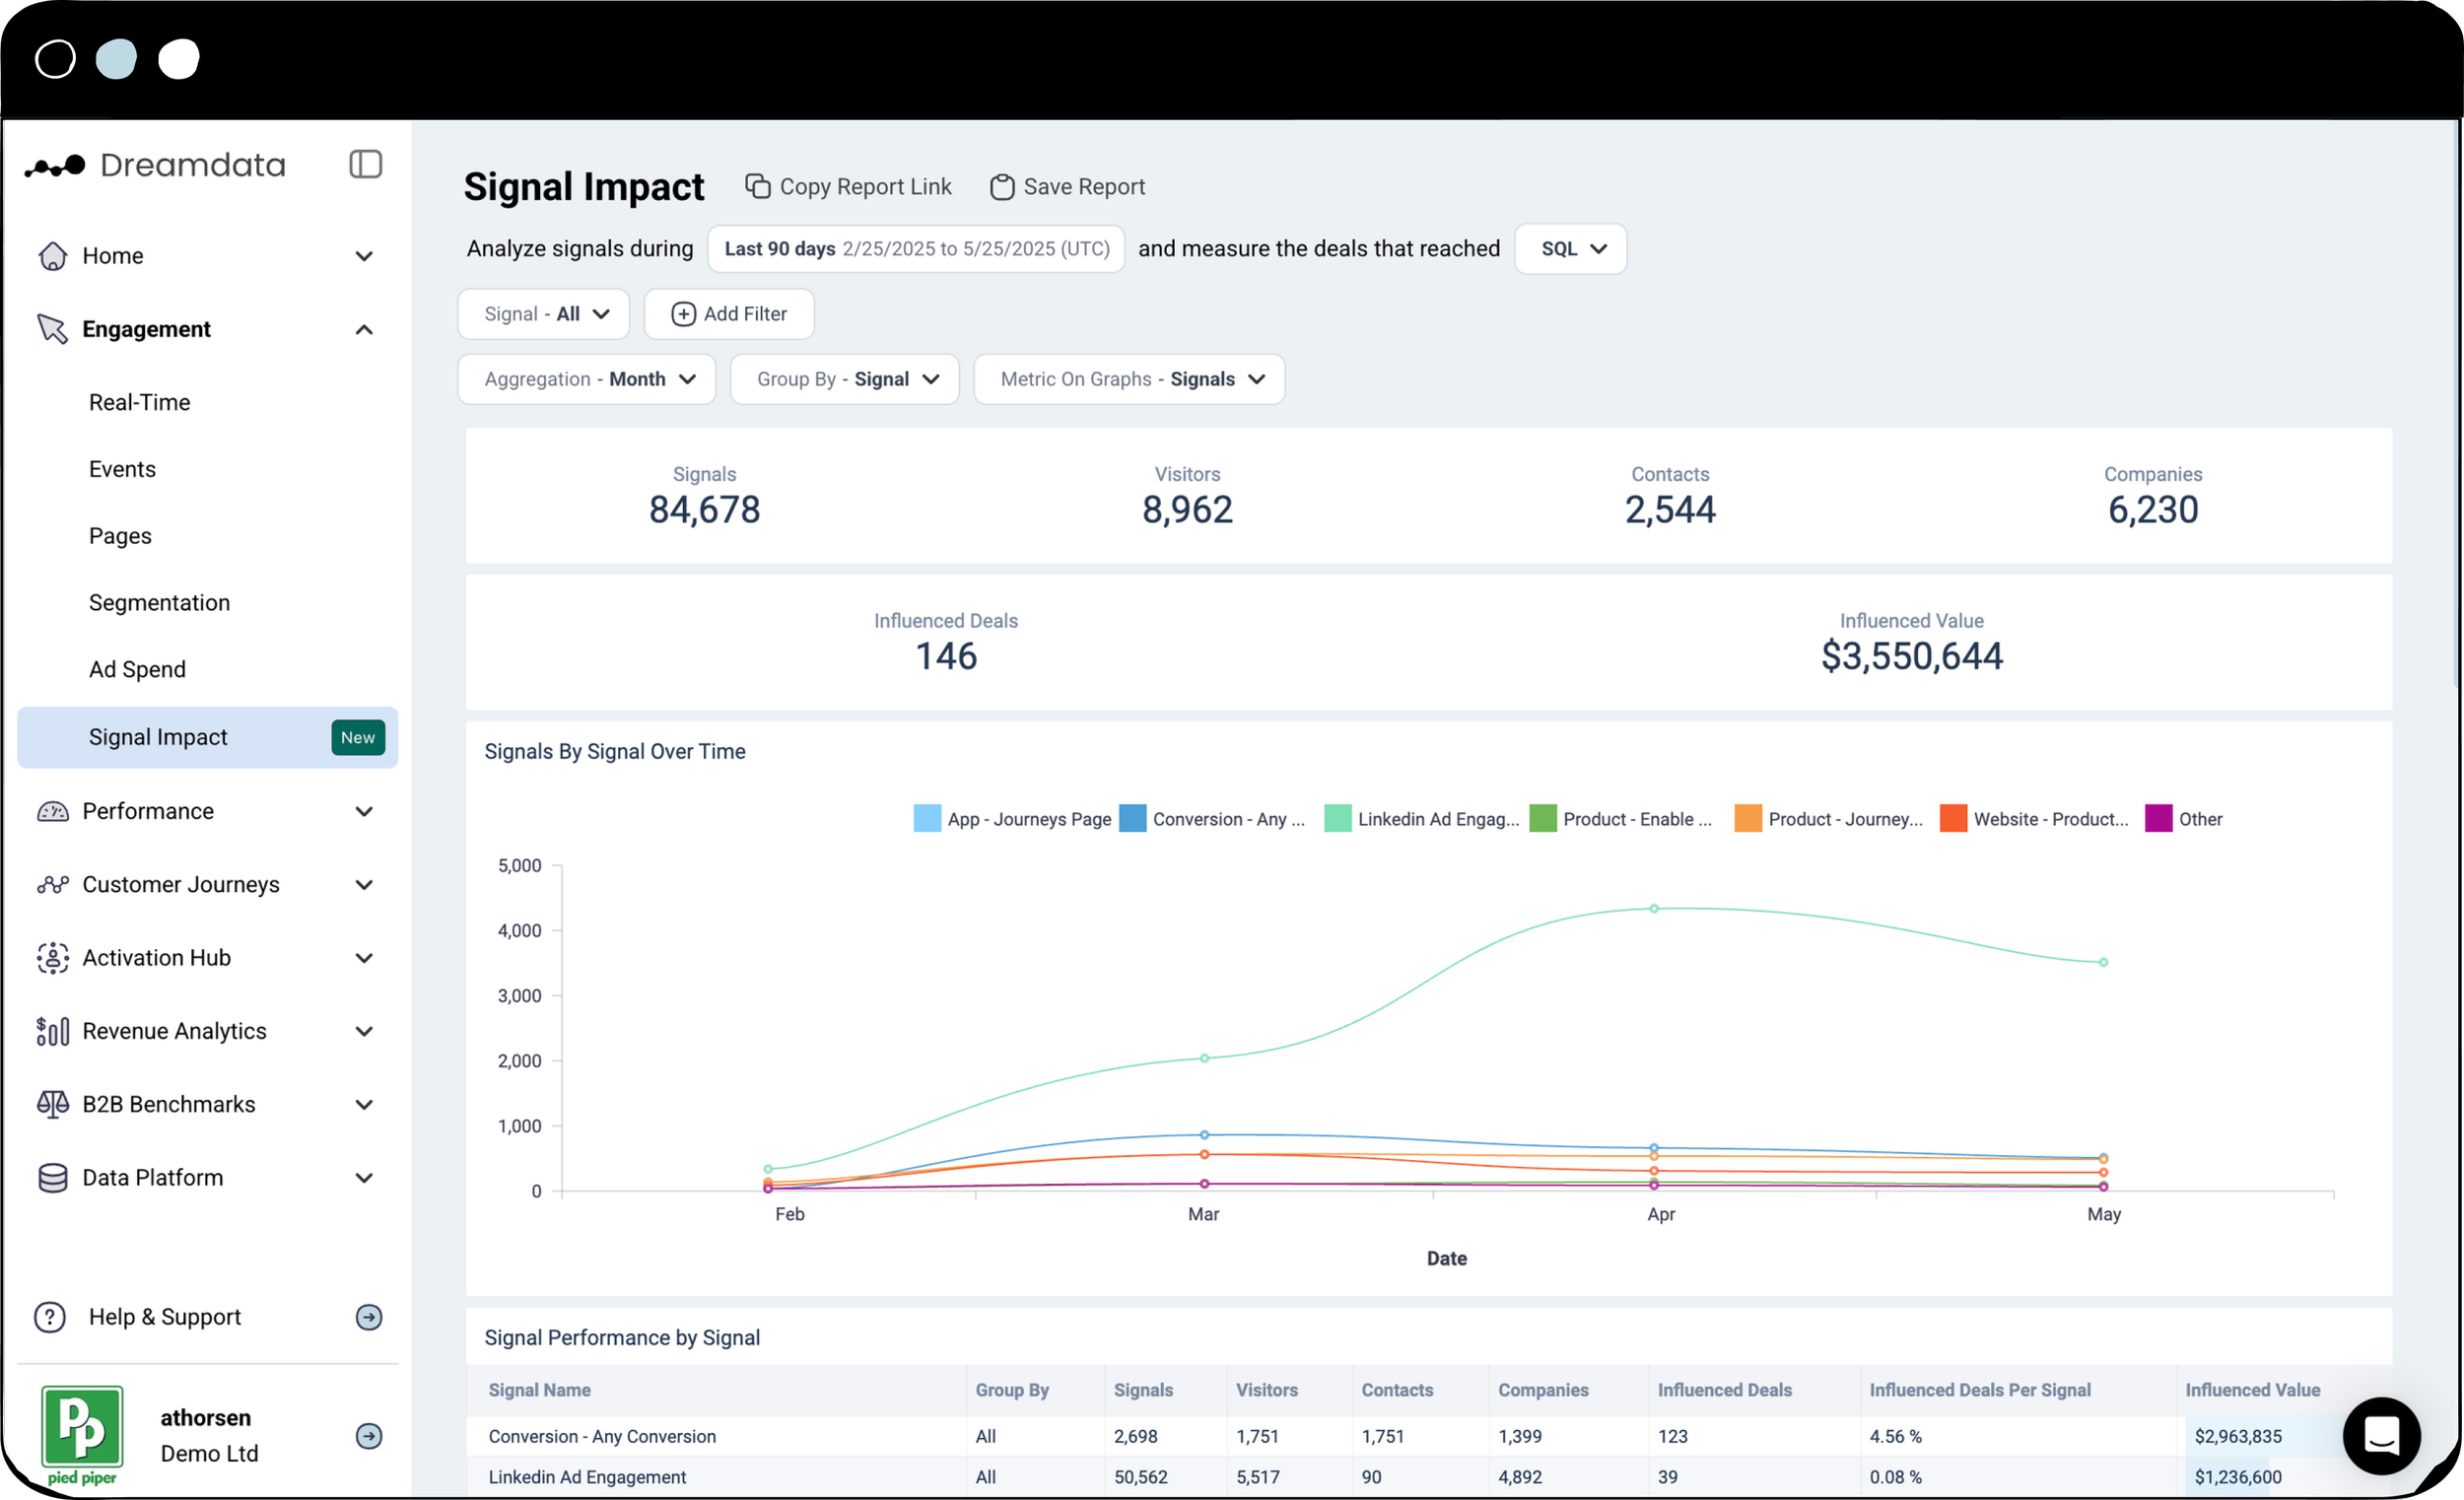2464x1500 pixels.
Task: Collapse sidebar using panel toggle icon
Action: point(365,164)
